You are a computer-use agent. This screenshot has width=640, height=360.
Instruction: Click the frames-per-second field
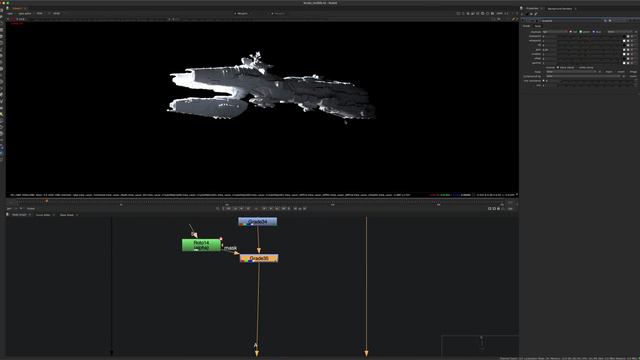[x=10, y=209]
